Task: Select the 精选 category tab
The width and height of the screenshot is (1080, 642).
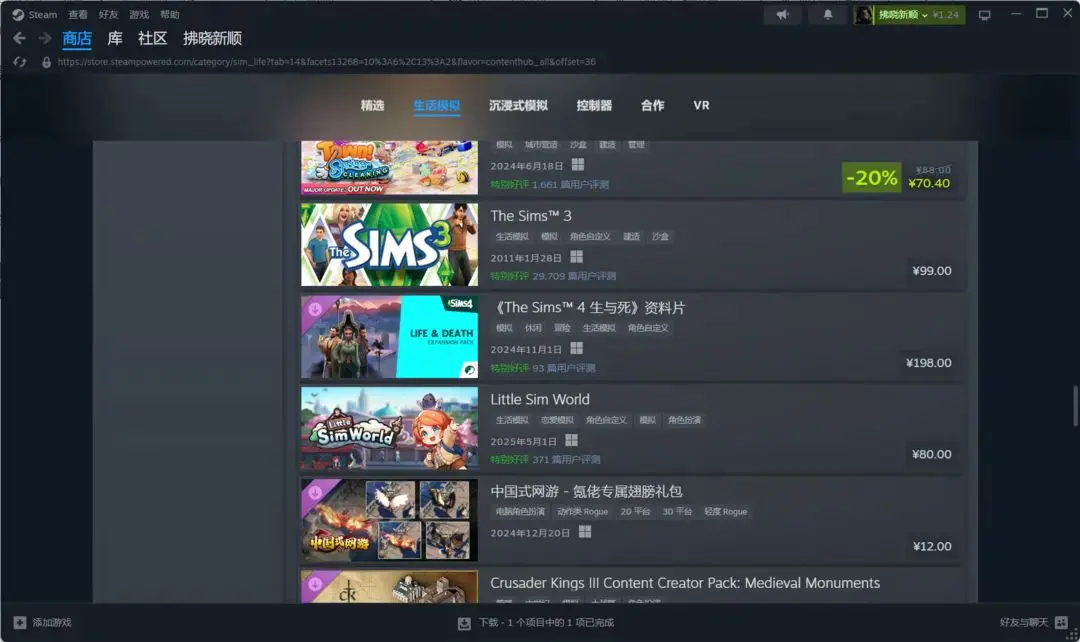Action: pos(373,105)
